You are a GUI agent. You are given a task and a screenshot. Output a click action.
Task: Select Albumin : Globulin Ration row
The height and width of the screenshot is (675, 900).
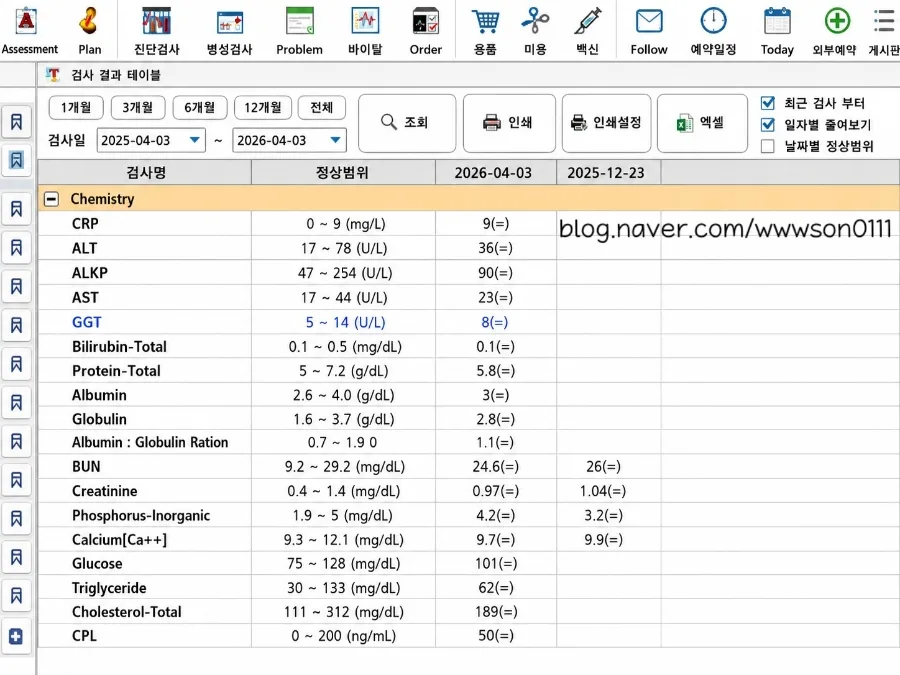pos(150,442)
